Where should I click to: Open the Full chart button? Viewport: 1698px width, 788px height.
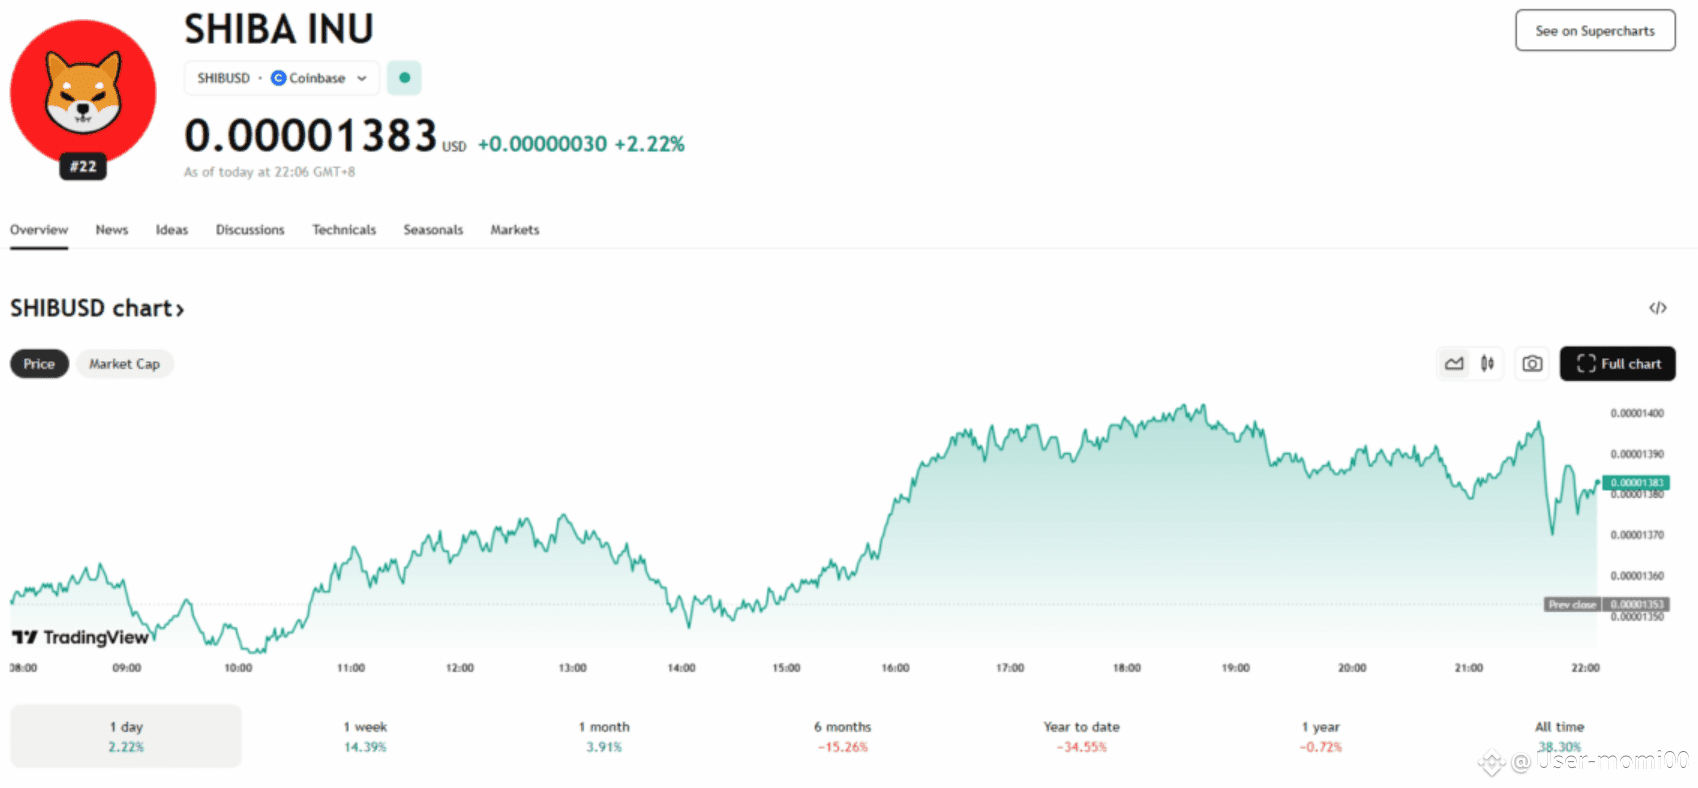(1618, 364)
